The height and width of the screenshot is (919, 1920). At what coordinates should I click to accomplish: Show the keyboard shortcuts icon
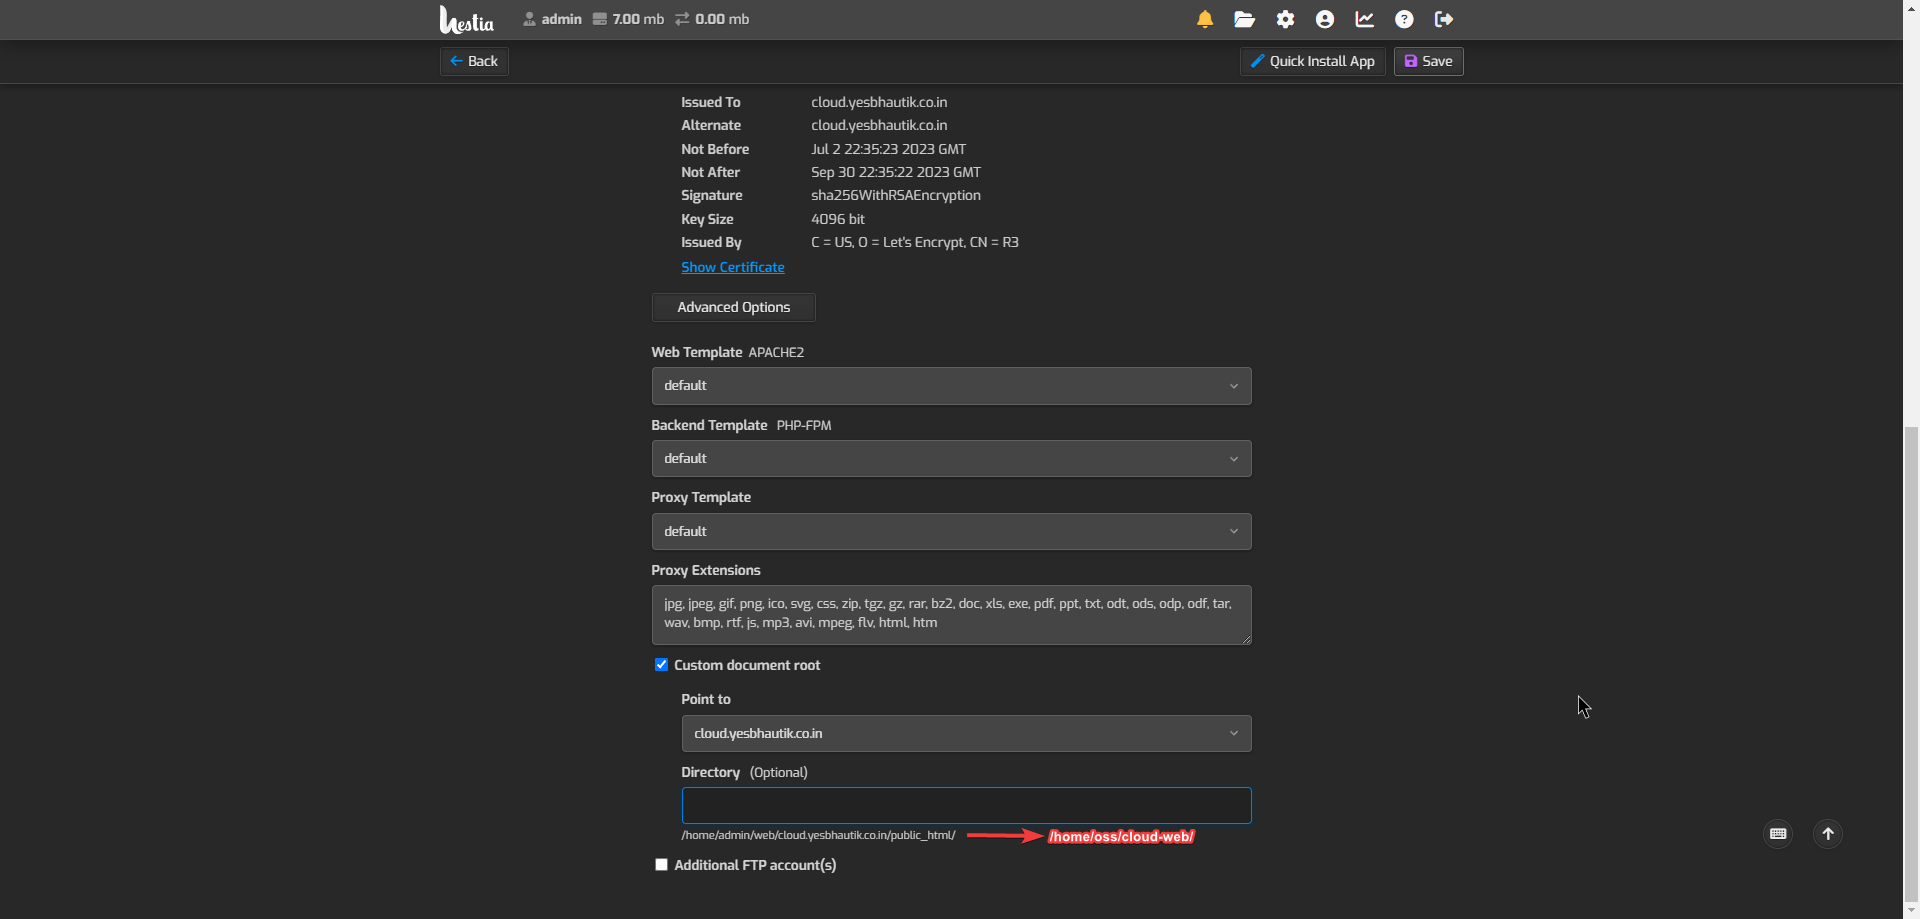pos(1778,834)
